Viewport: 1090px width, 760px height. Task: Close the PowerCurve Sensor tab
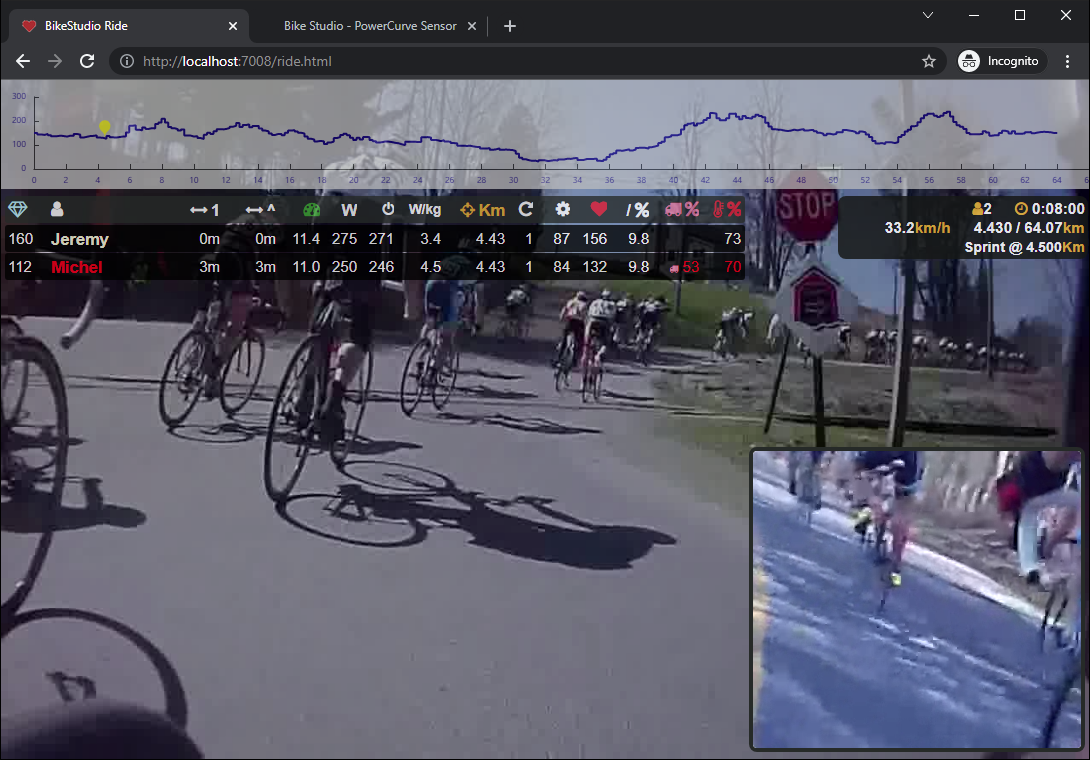click(x=472, y=26)
